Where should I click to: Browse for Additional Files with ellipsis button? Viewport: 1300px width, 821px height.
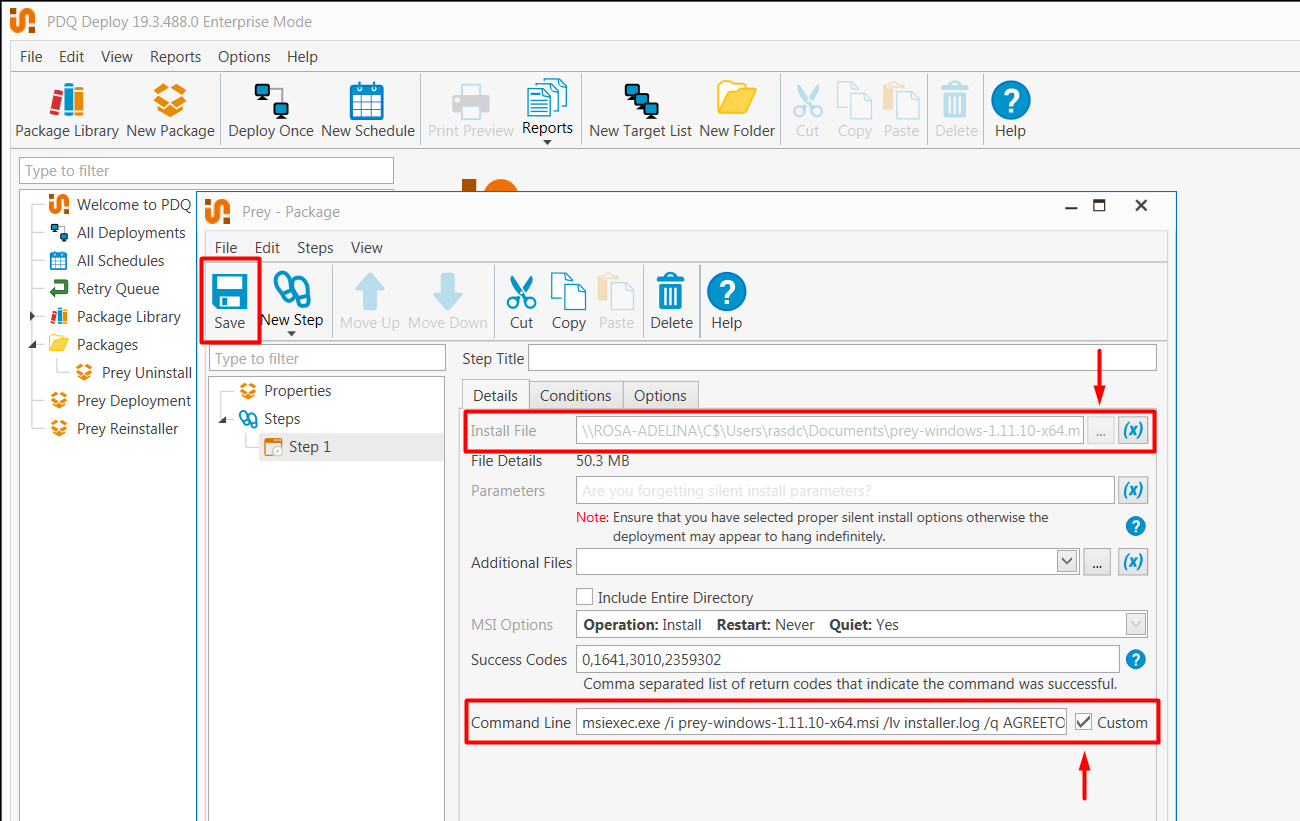pos(1097,562)
